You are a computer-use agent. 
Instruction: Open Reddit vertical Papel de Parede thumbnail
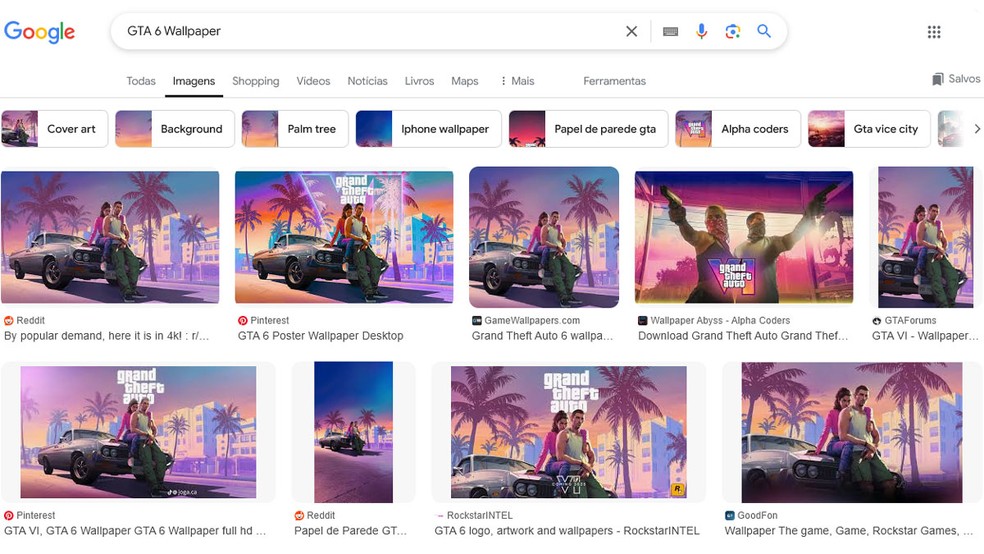click(353, 432)
